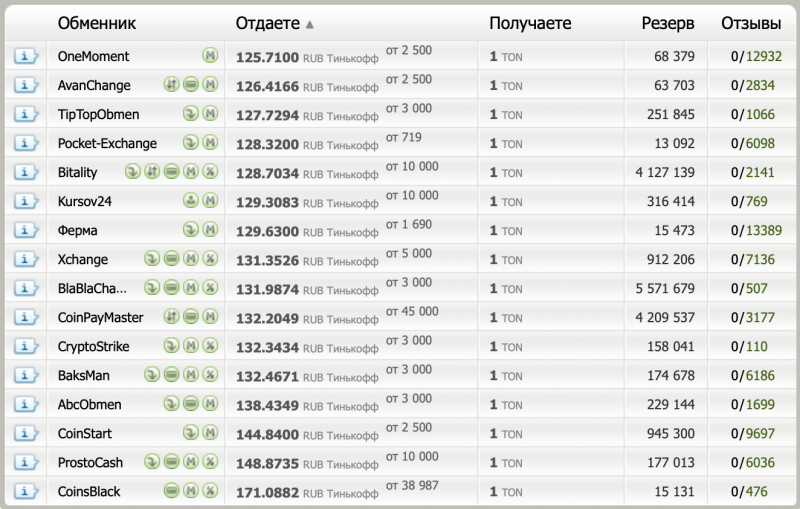The image size is (800, 509).
Task: Go to CoinPayMaster exchanger
Action: point(101,318)
